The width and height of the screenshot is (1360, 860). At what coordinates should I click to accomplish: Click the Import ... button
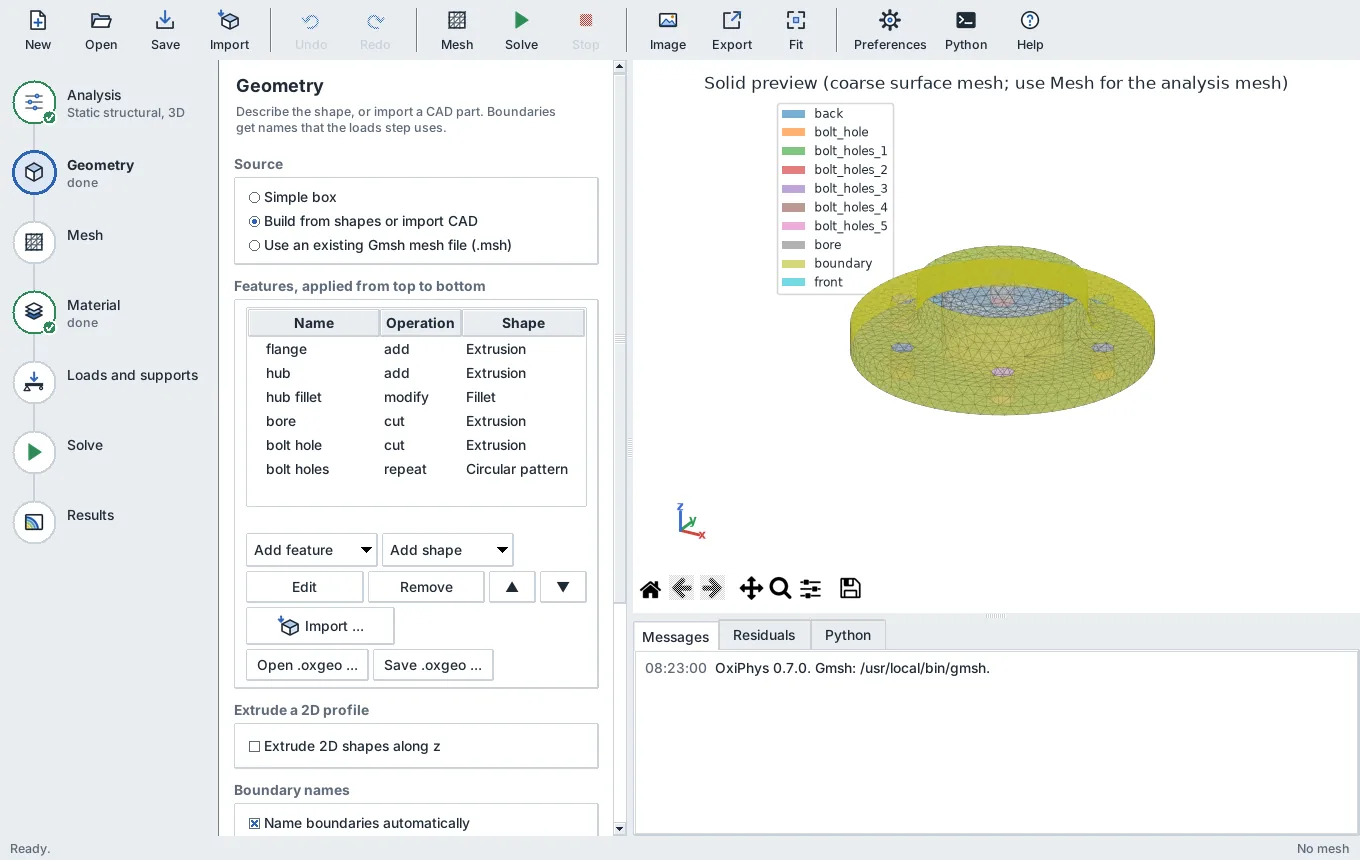[320, 626]
